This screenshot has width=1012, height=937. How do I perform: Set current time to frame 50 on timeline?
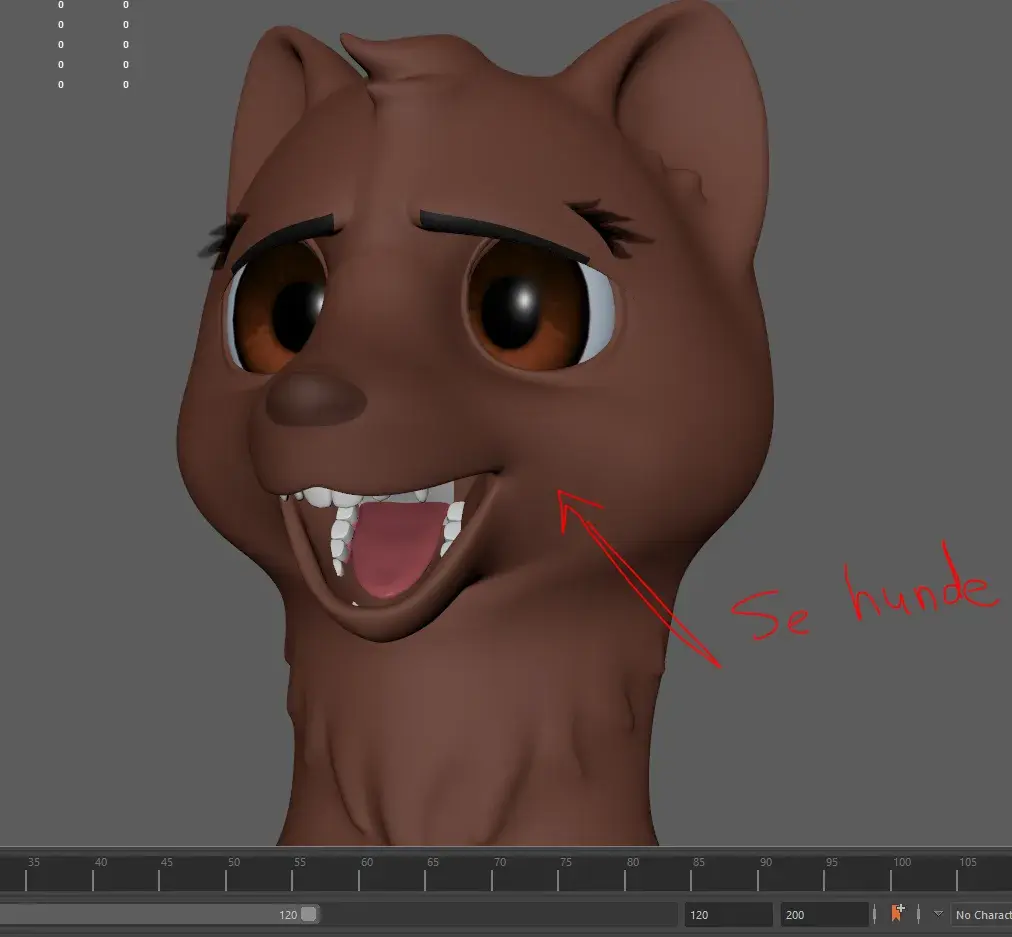tap(226, 878)
